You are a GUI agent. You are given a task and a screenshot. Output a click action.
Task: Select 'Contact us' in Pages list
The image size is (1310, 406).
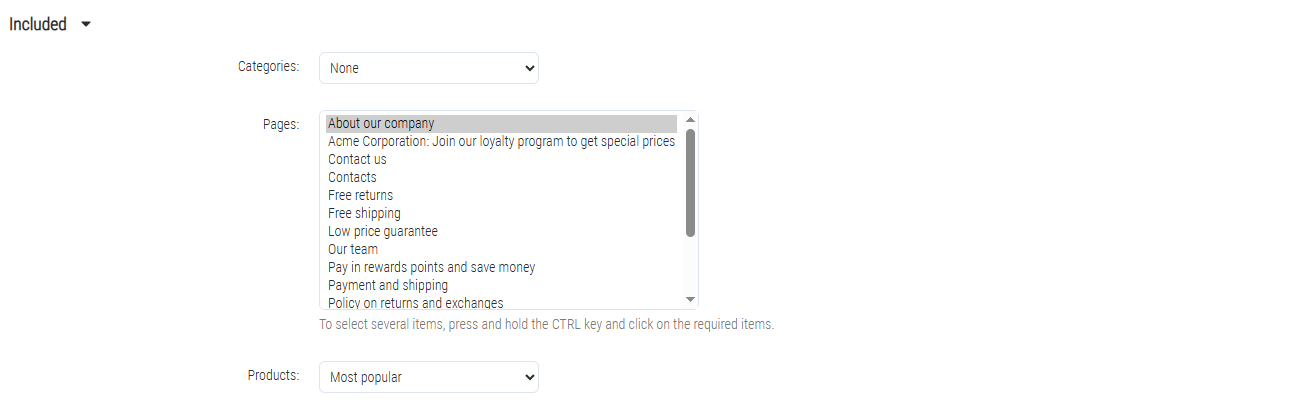[501, 159]
